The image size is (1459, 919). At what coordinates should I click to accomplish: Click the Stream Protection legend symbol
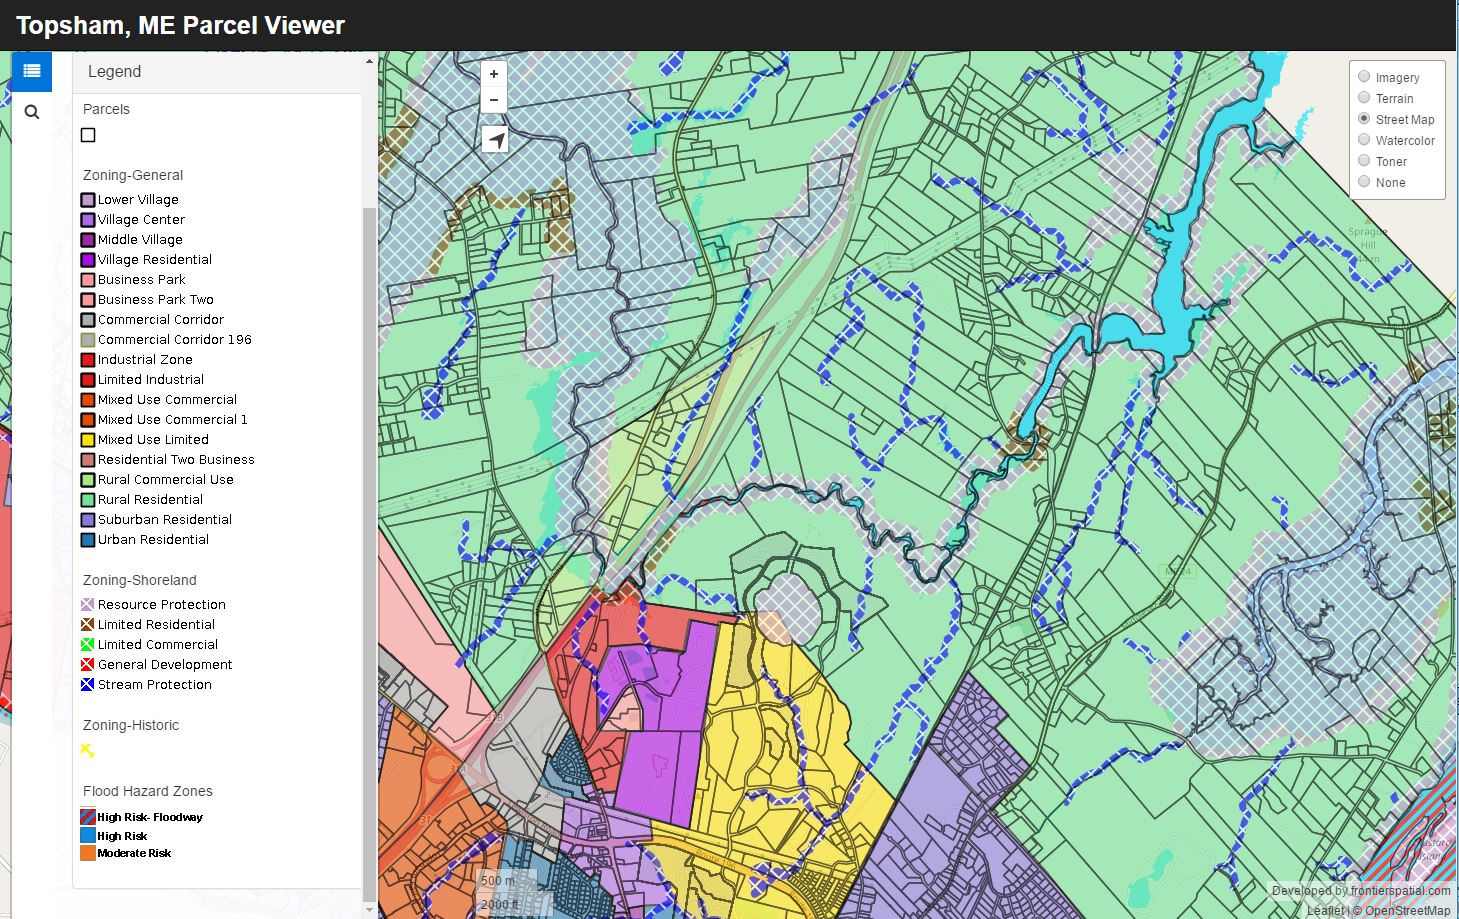coord(87,684)
